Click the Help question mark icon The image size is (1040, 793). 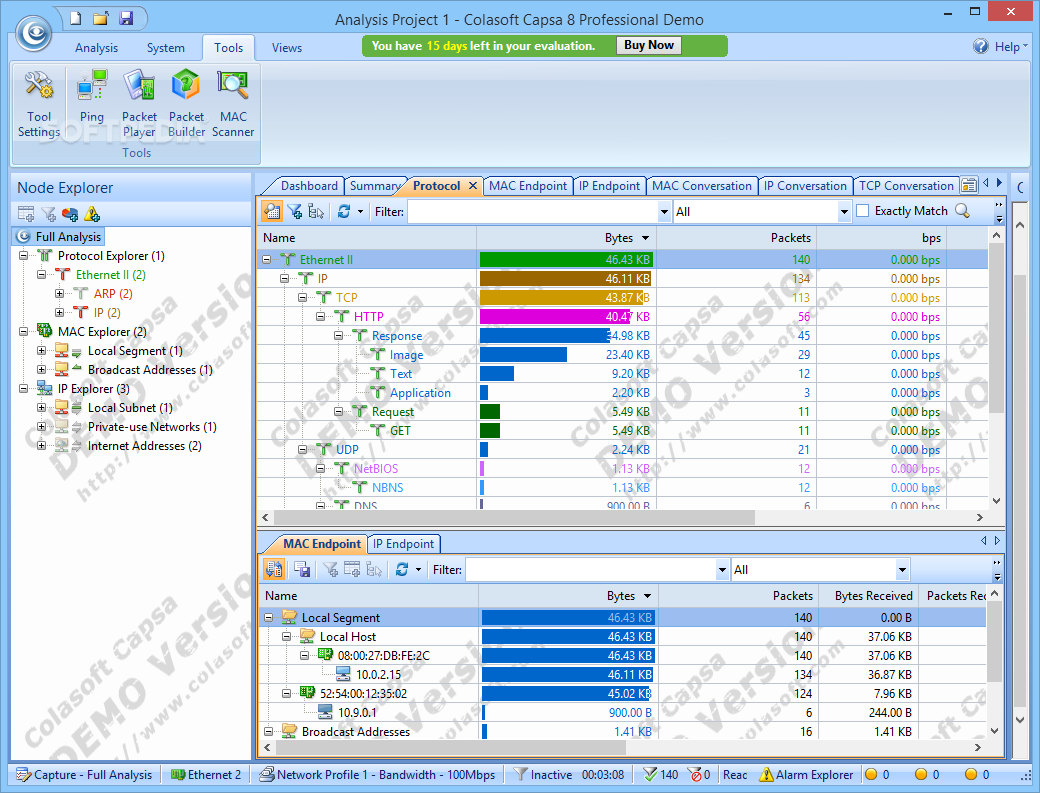981,46
